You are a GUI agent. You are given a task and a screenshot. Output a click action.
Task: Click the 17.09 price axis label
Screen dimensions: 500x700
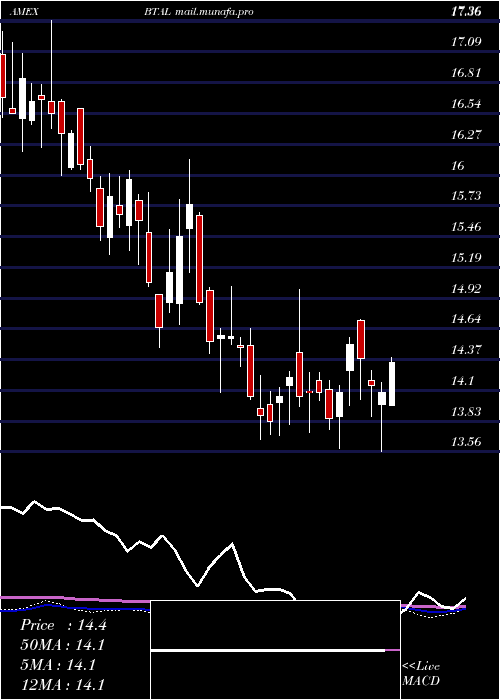click(467, 42)
